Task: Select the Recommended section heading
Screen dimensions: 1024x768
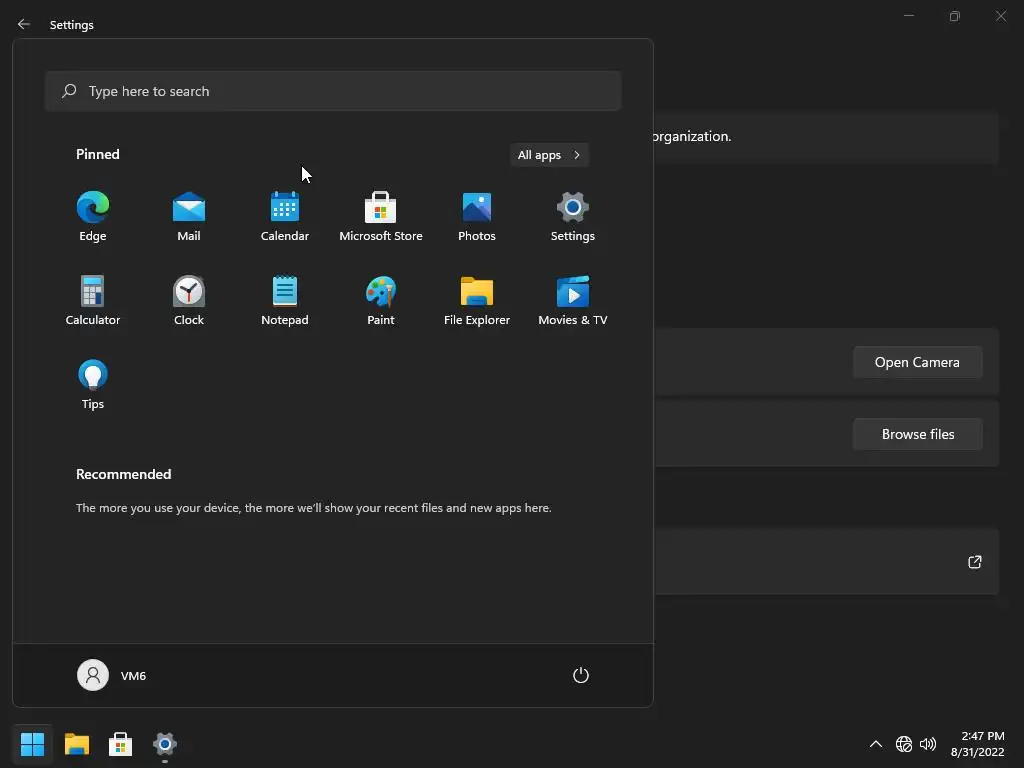Action: coord(123,474)
